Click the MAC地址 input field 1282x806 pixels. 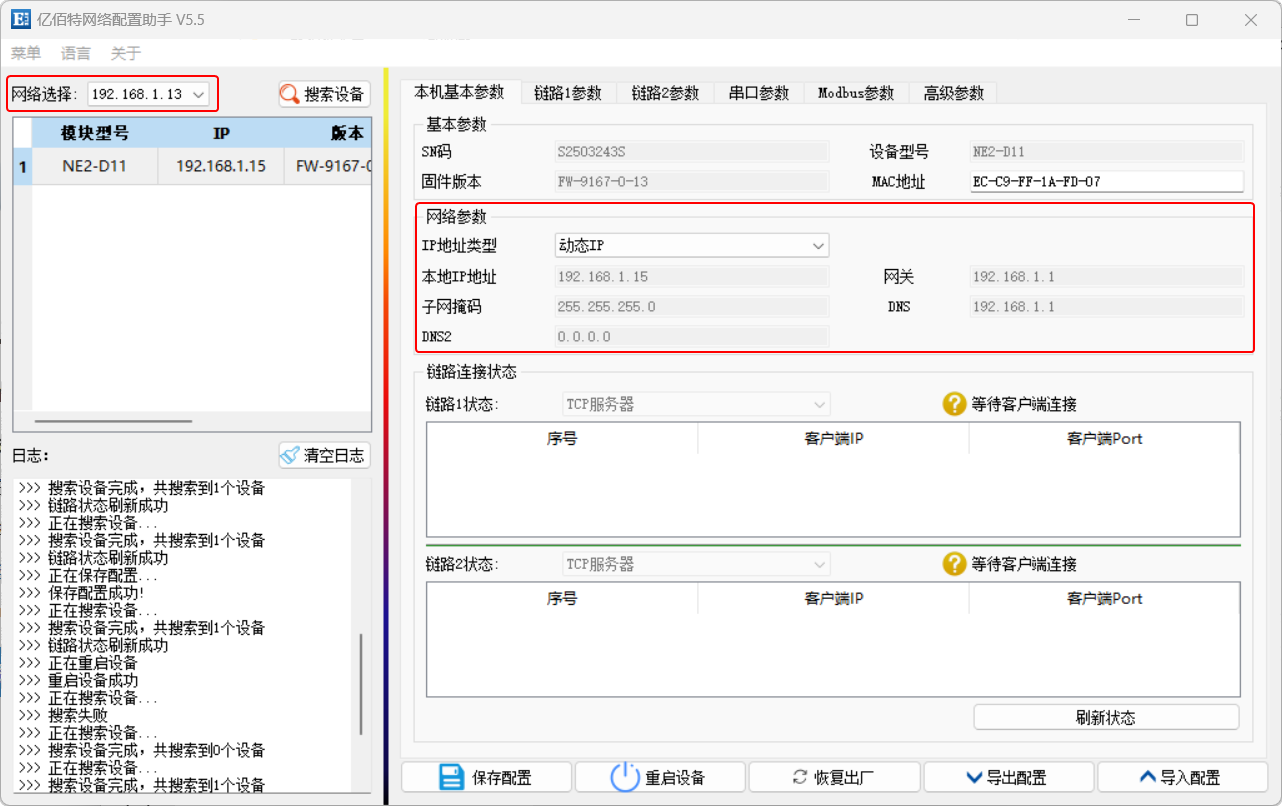click(x=1107, y=182)
